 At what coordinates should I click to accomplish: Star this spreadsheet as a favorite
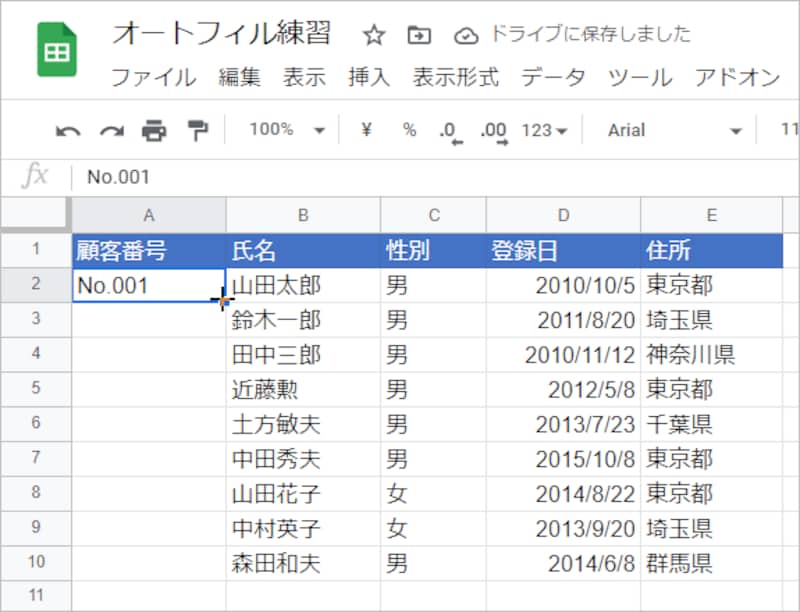374,34
